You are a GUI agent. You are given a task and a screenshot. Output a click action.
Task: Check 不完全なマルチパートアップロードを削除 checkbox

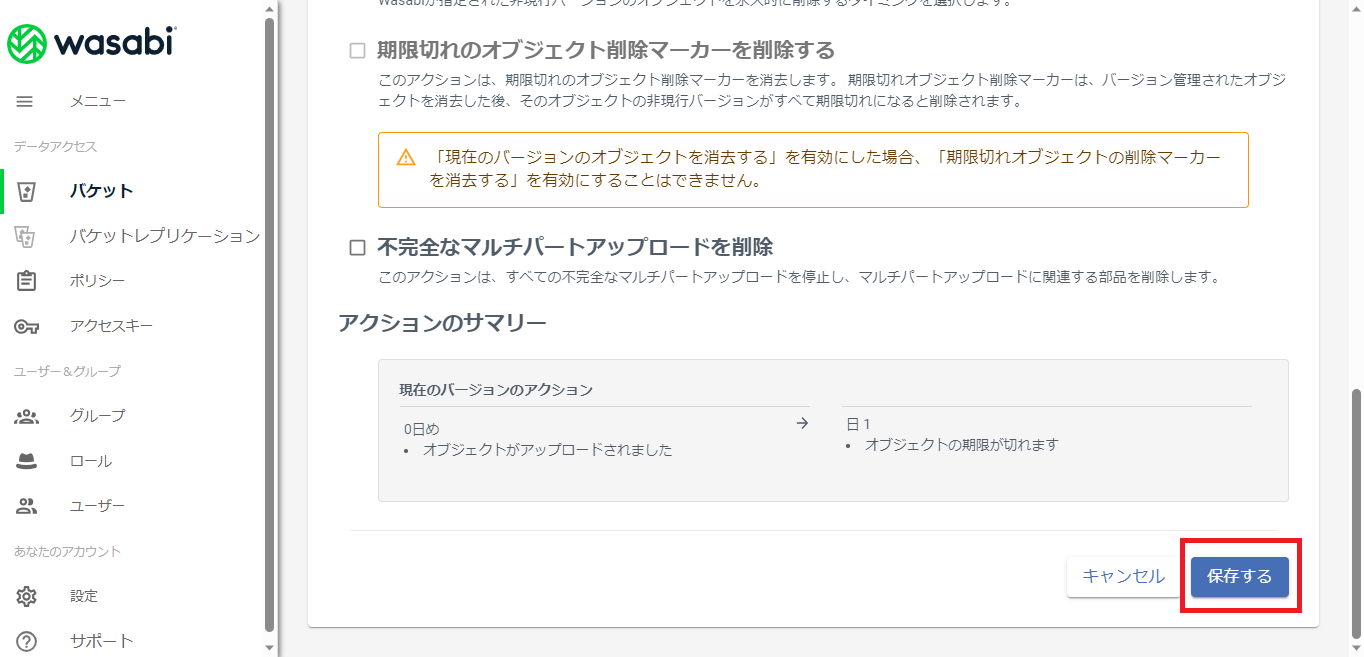pyautogui.click(x=357, y=247)
